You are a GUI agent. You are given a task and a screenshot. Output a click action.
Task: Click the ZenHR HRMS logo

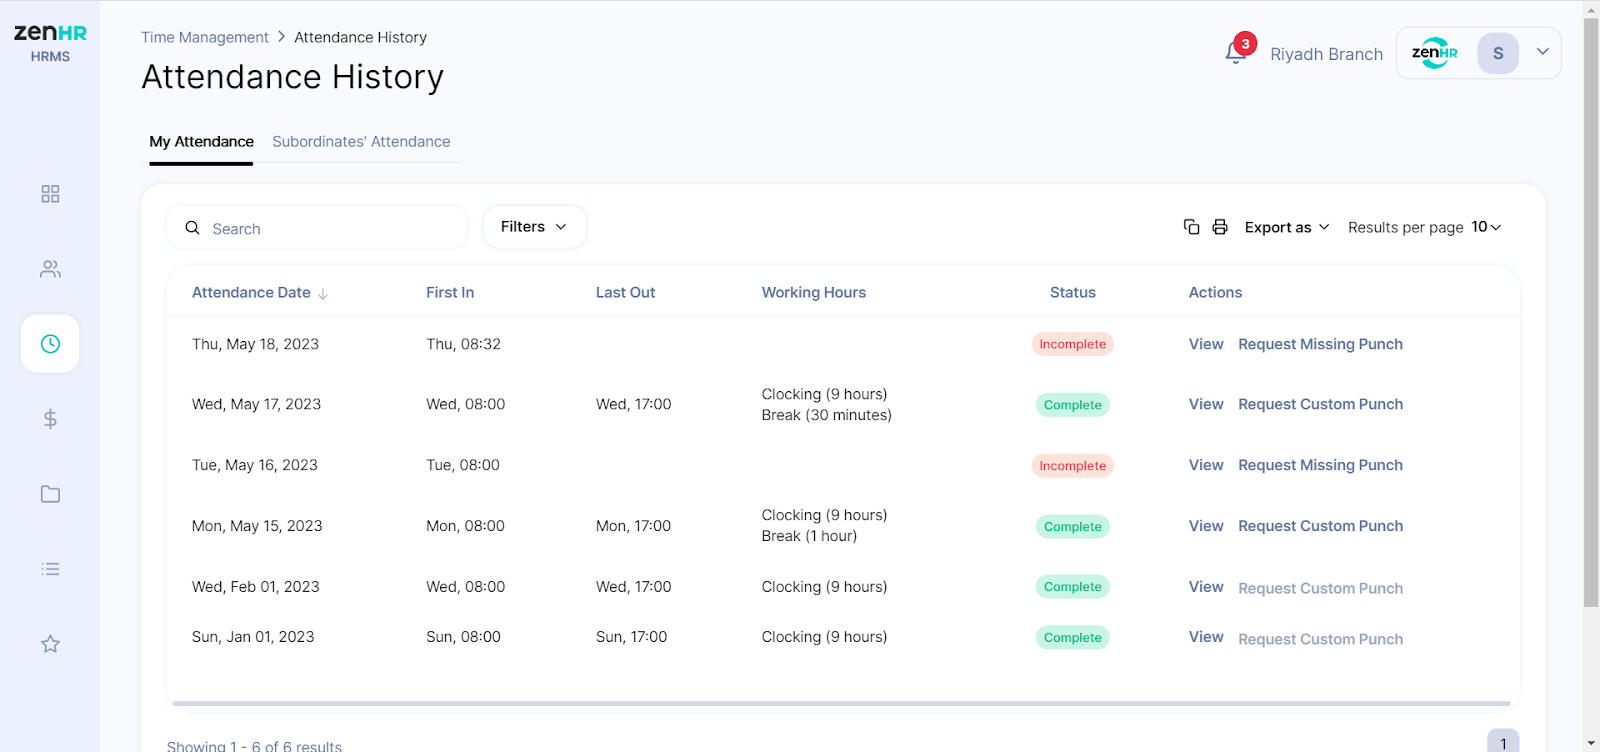click(50, 42)
